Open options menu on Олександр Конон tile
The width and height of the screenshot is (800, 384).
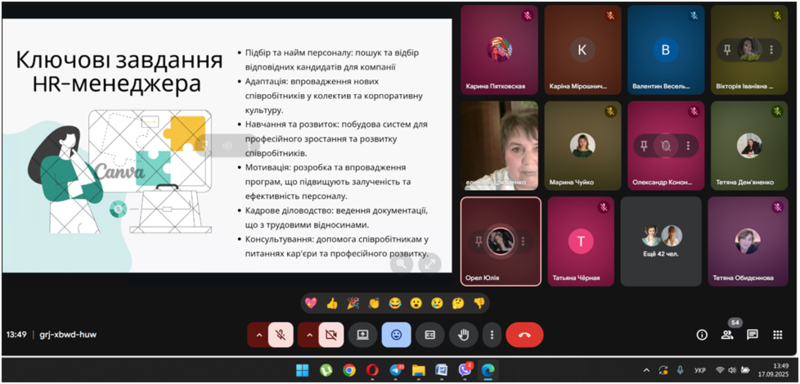point(688,146)
